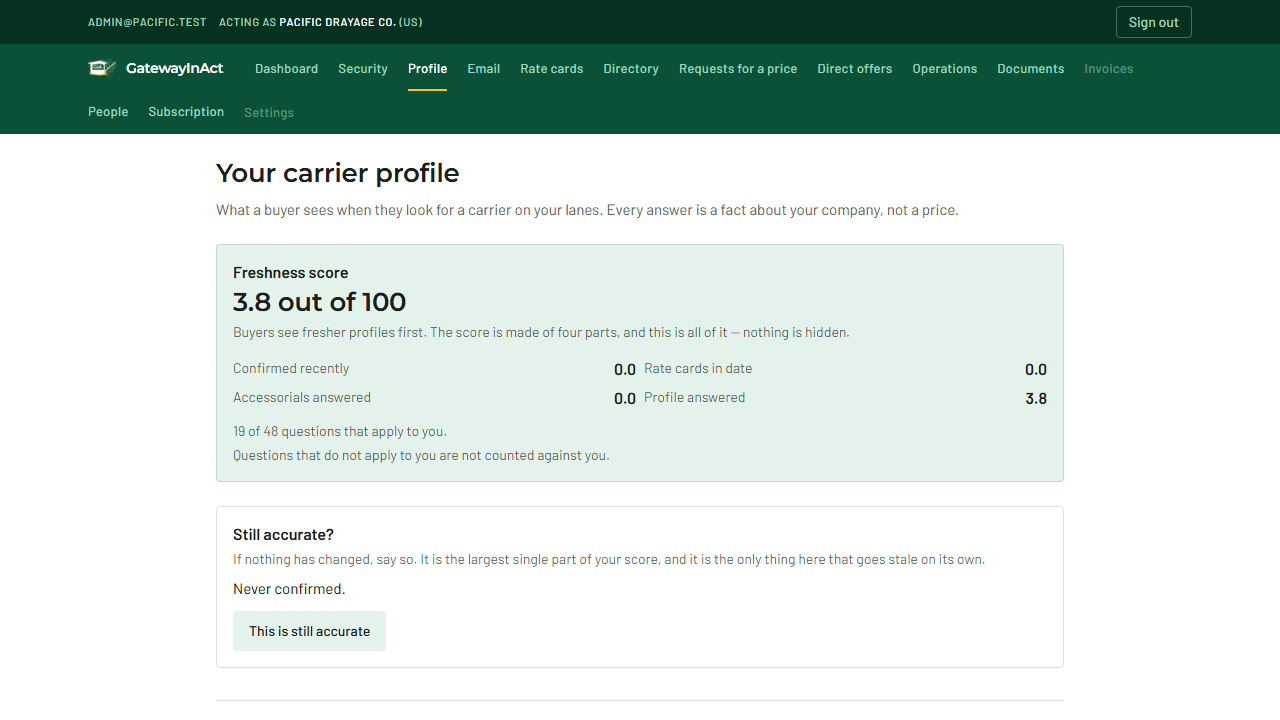Select the Profile nav tab
Image resolution: width=1280 pixels, height=720 pixels.
click(427, 69)
